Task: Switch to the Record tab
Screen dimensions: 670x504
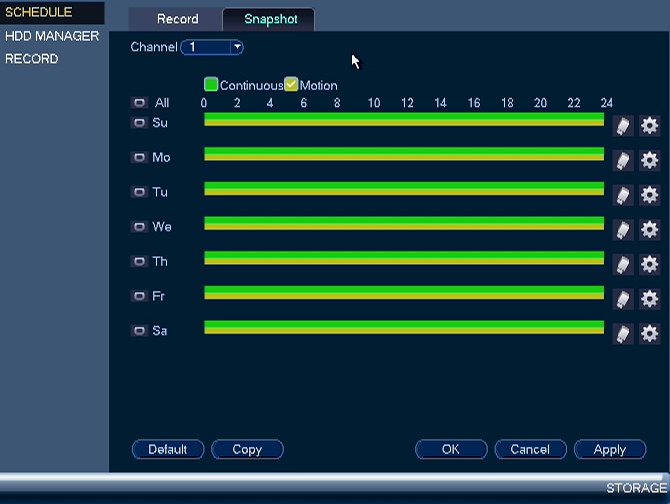Action: [x=177, y=19]
